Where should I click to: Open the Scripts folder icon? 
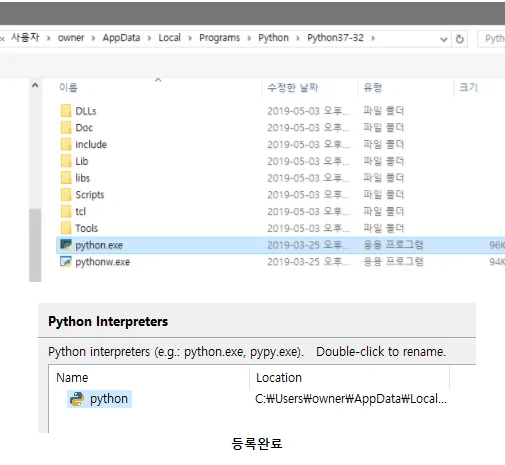coord(66,194)
